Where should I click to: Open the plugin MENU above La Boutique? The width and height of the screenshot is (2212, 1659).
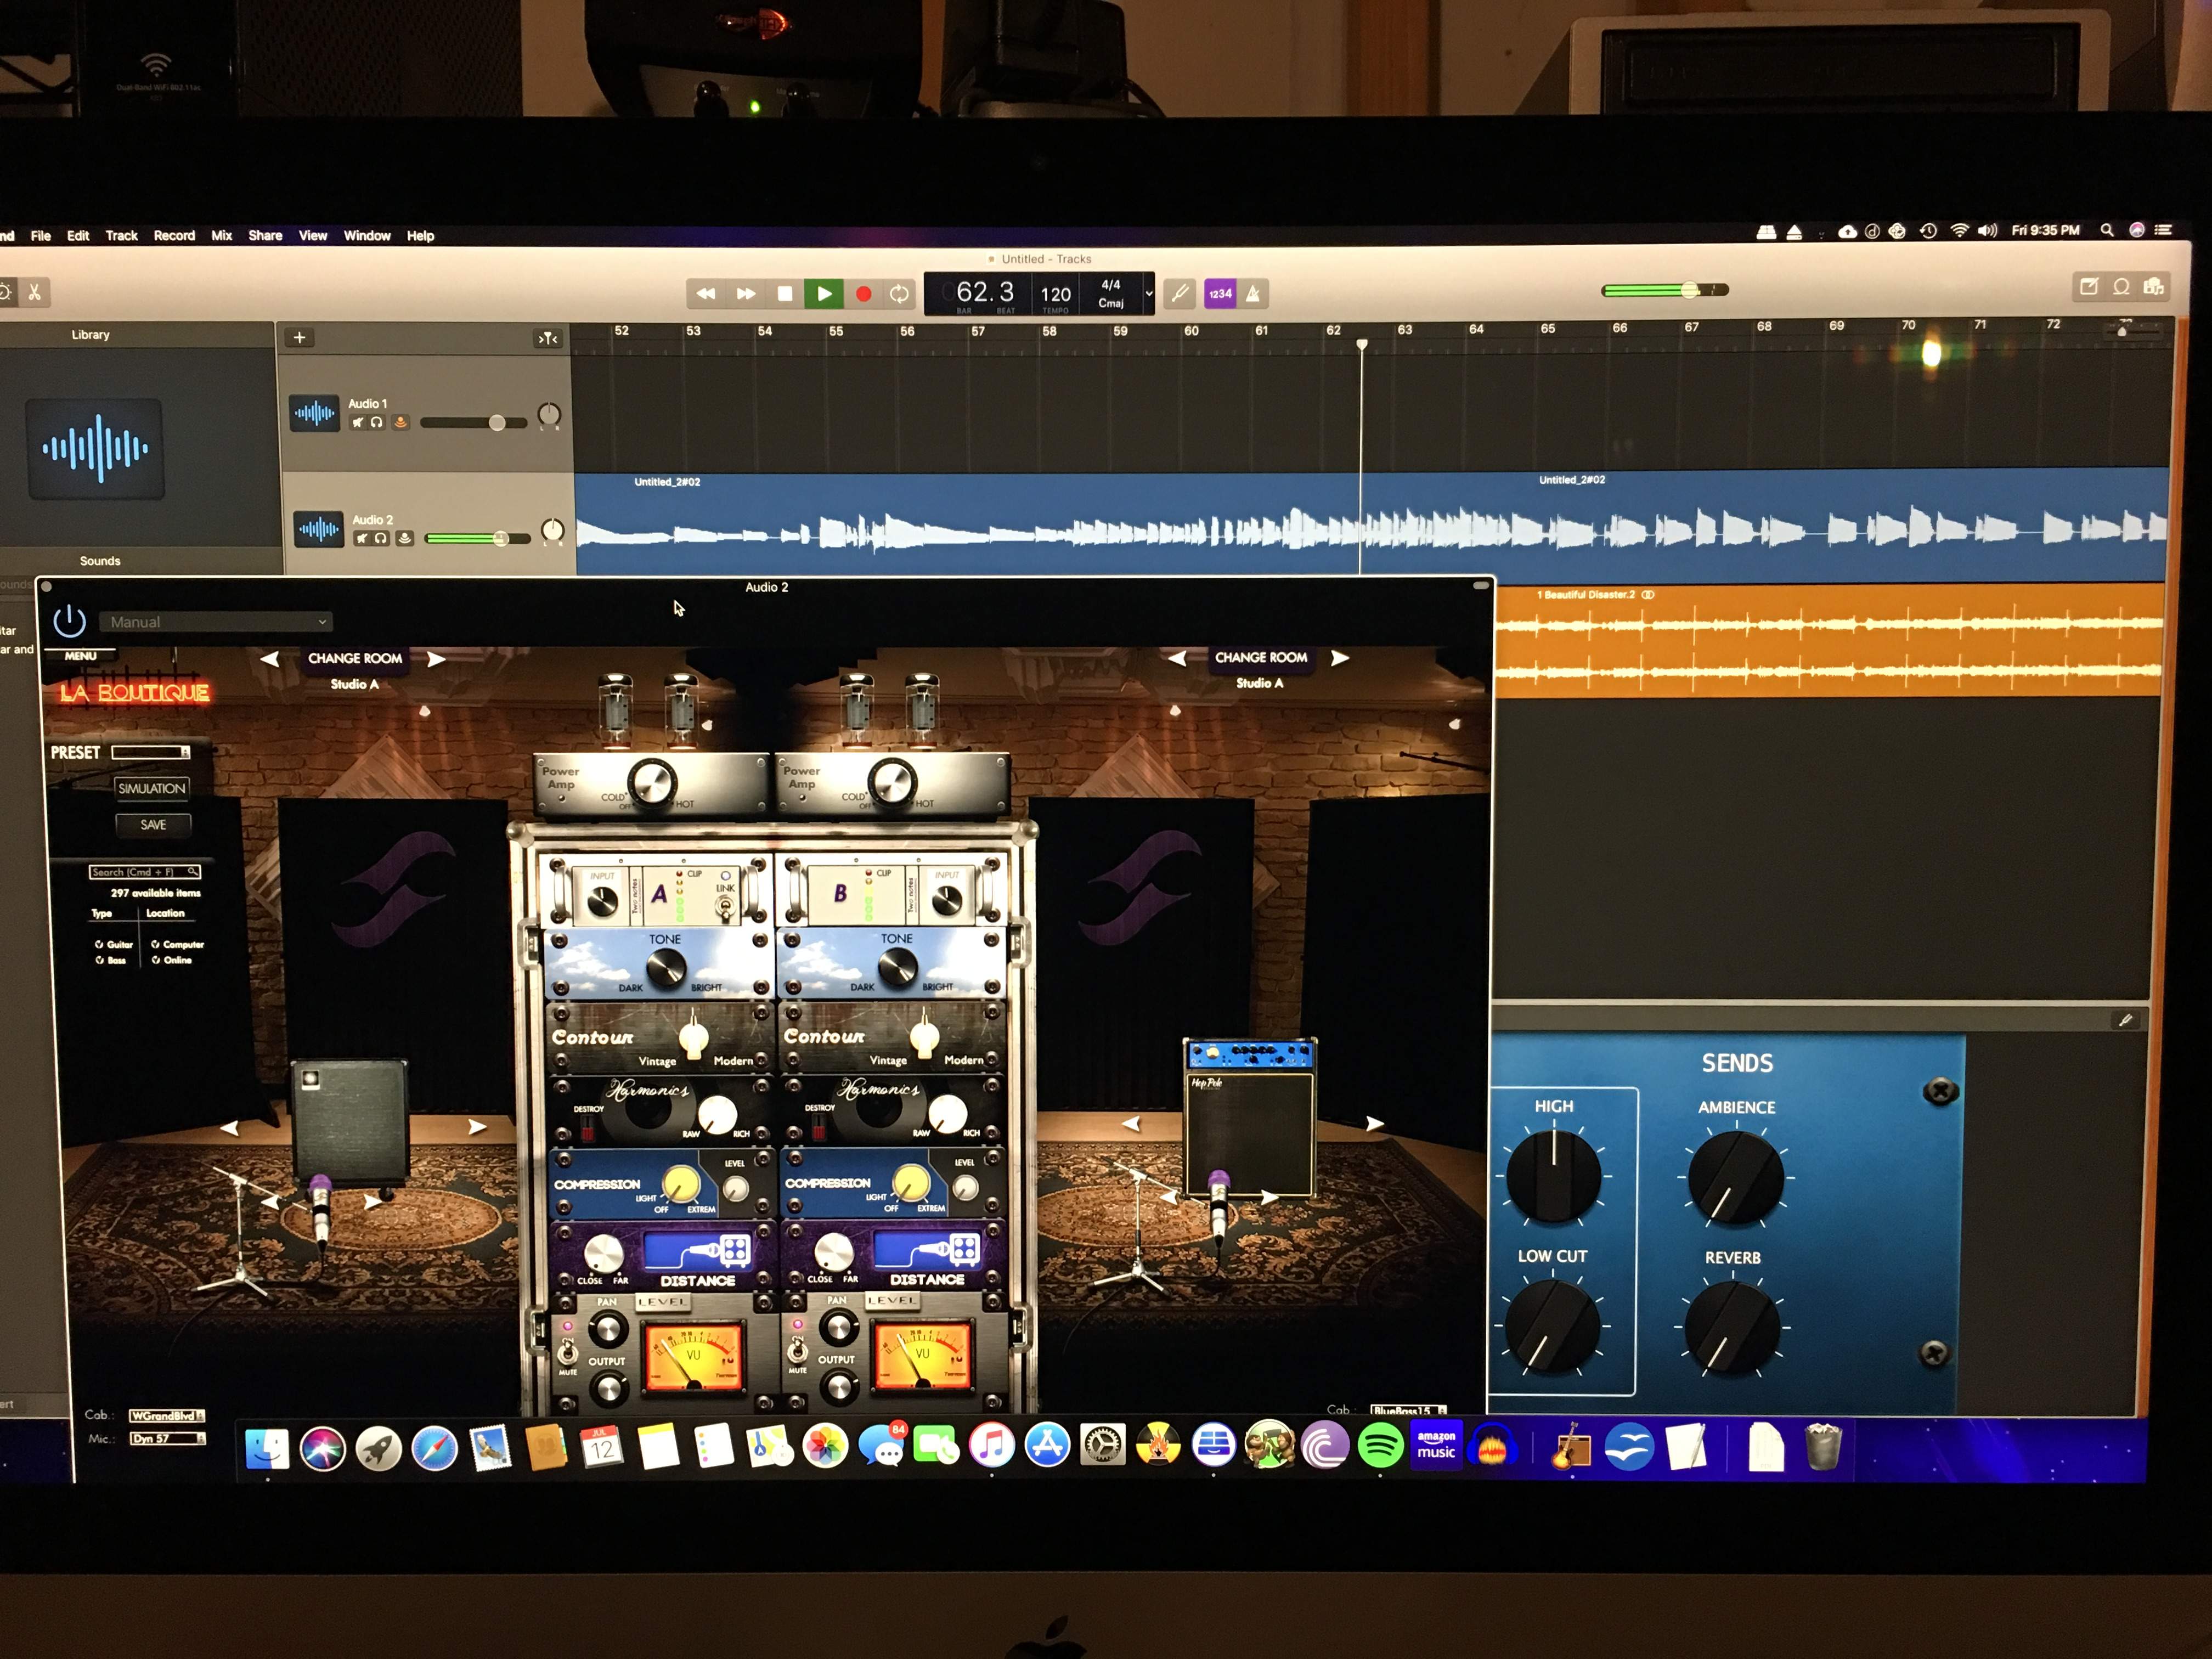(81, 656)
